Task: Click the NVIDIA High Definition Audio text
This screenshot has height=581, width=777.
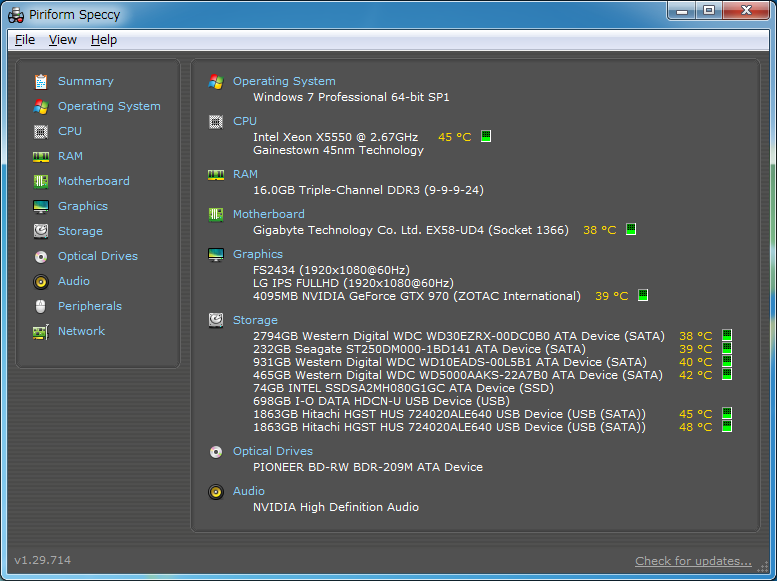Action: pos(336,507)
